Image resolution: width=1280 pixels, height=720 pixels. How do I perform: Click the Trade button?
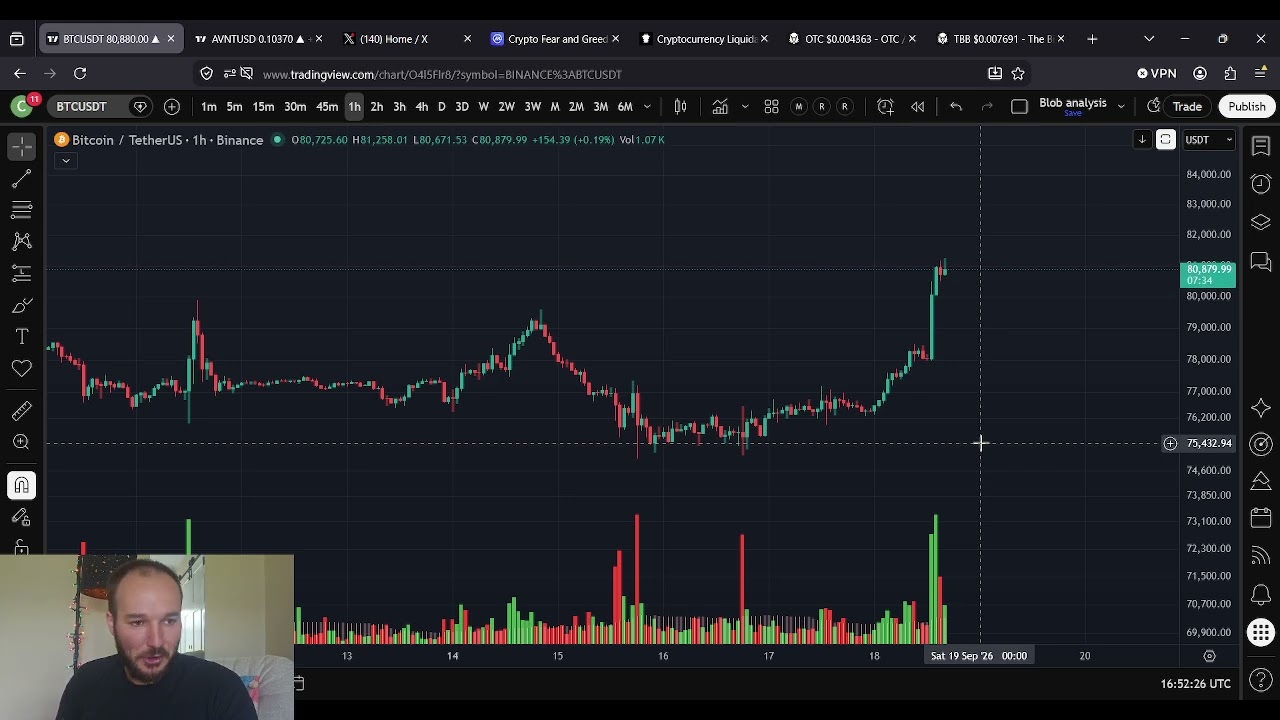(1187, 106)
